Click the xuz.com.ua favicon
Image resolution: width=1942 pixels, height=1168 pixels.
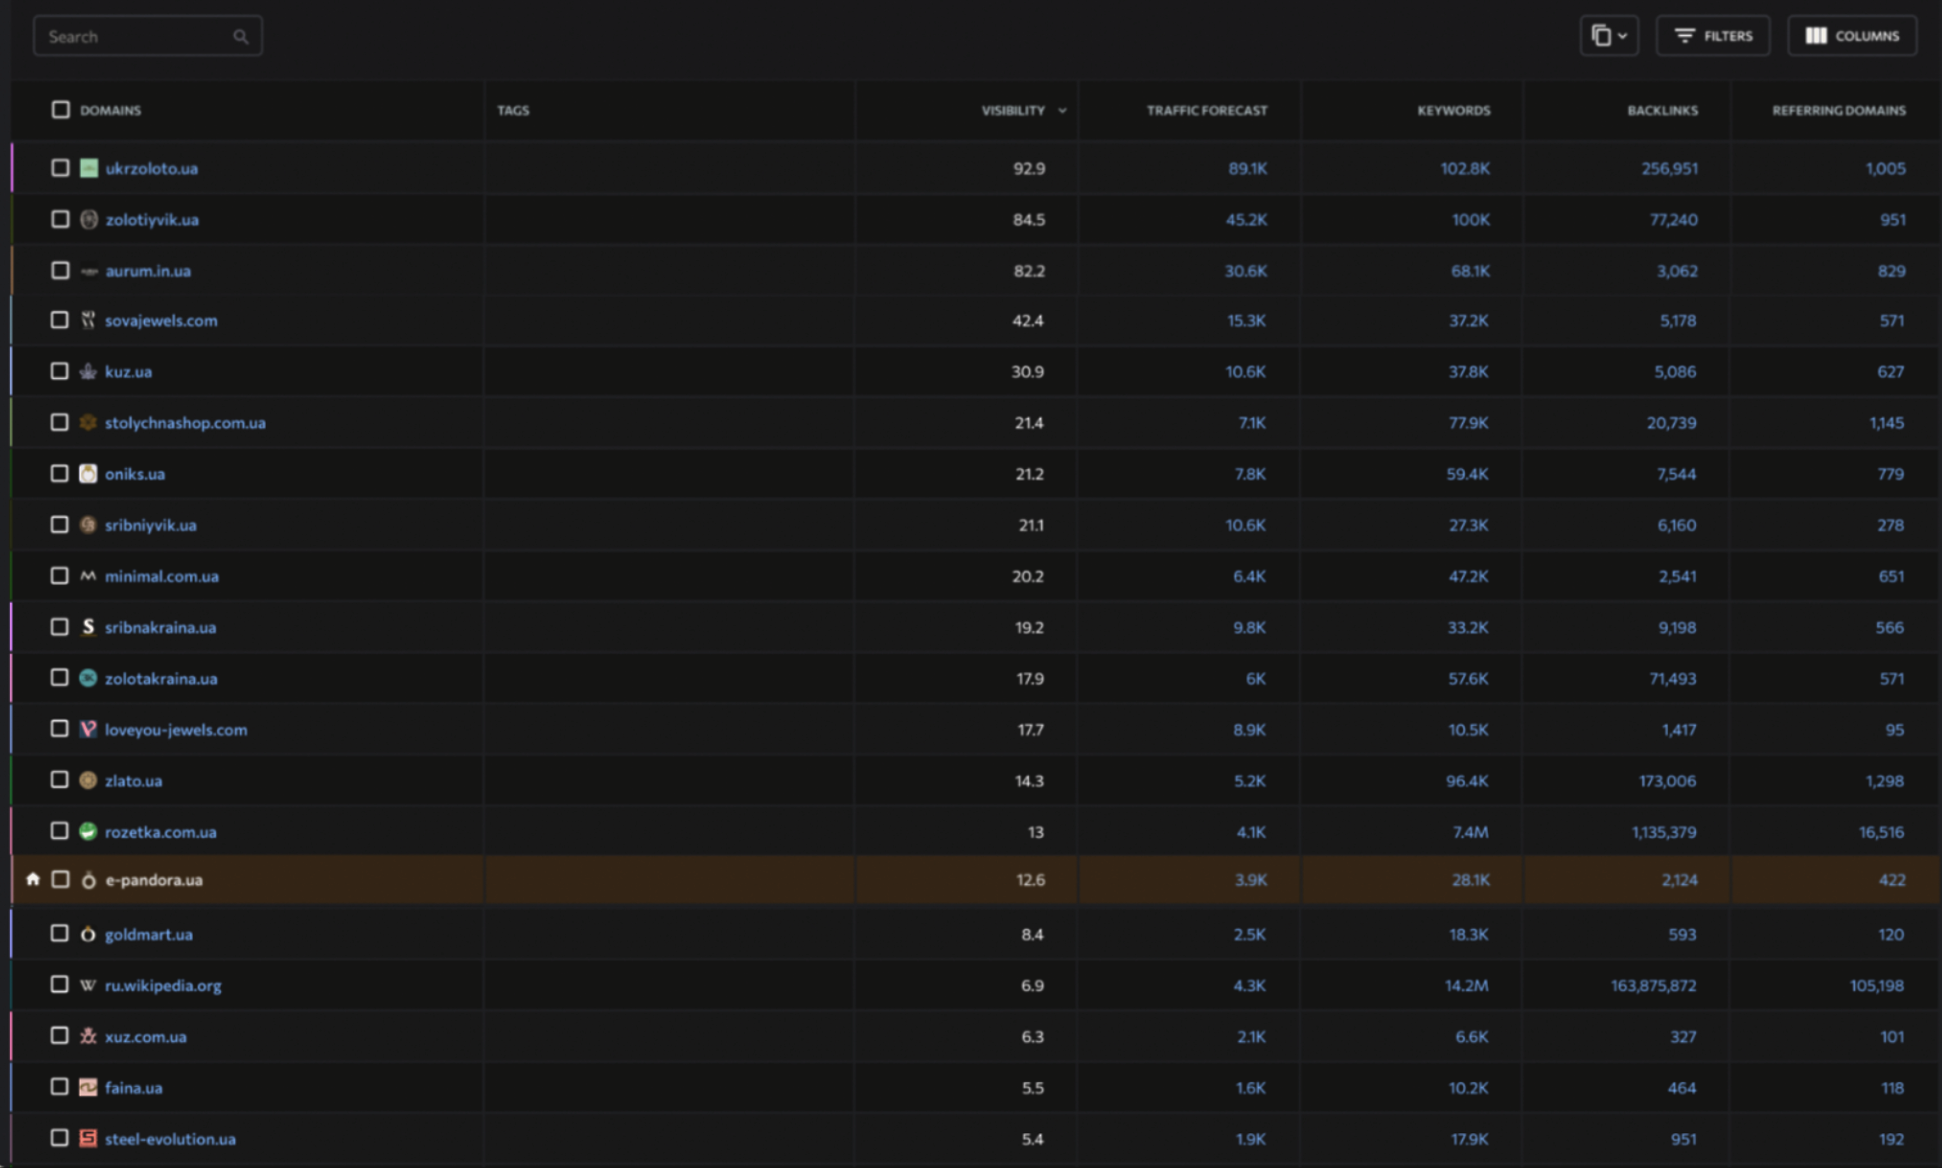(88, 1036)
